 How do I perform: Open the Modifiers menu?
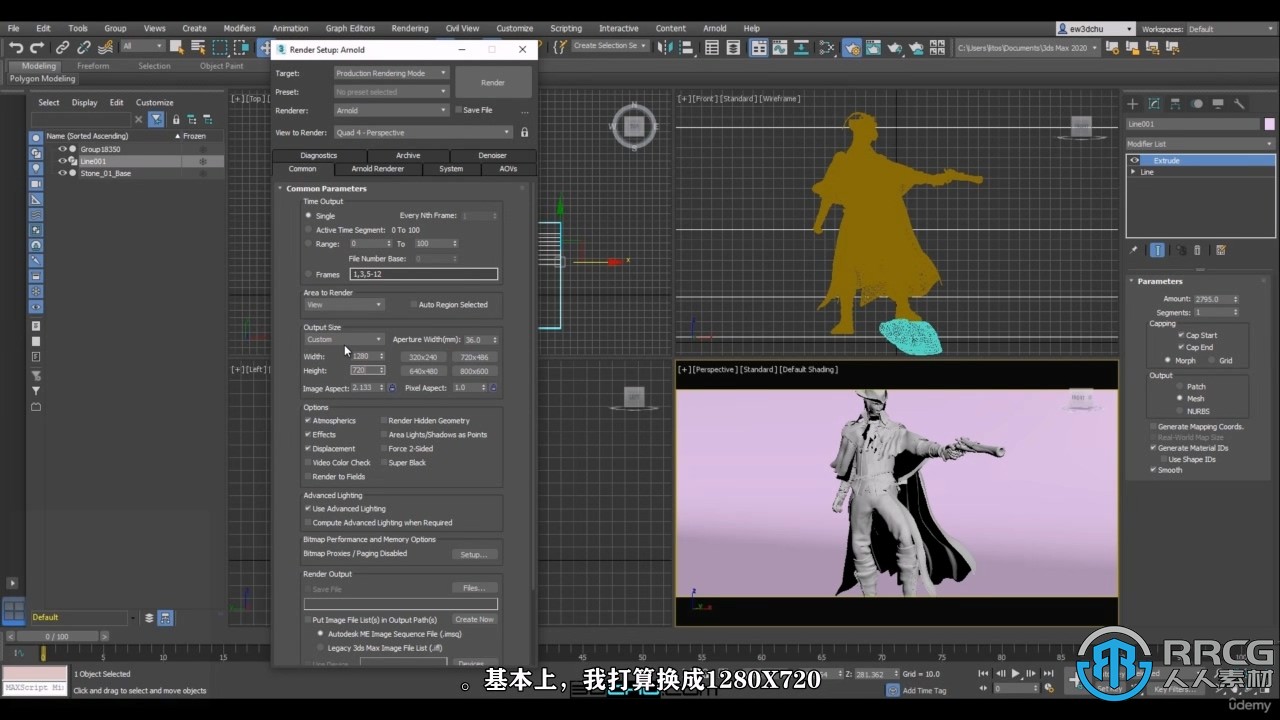coord(240,29)
